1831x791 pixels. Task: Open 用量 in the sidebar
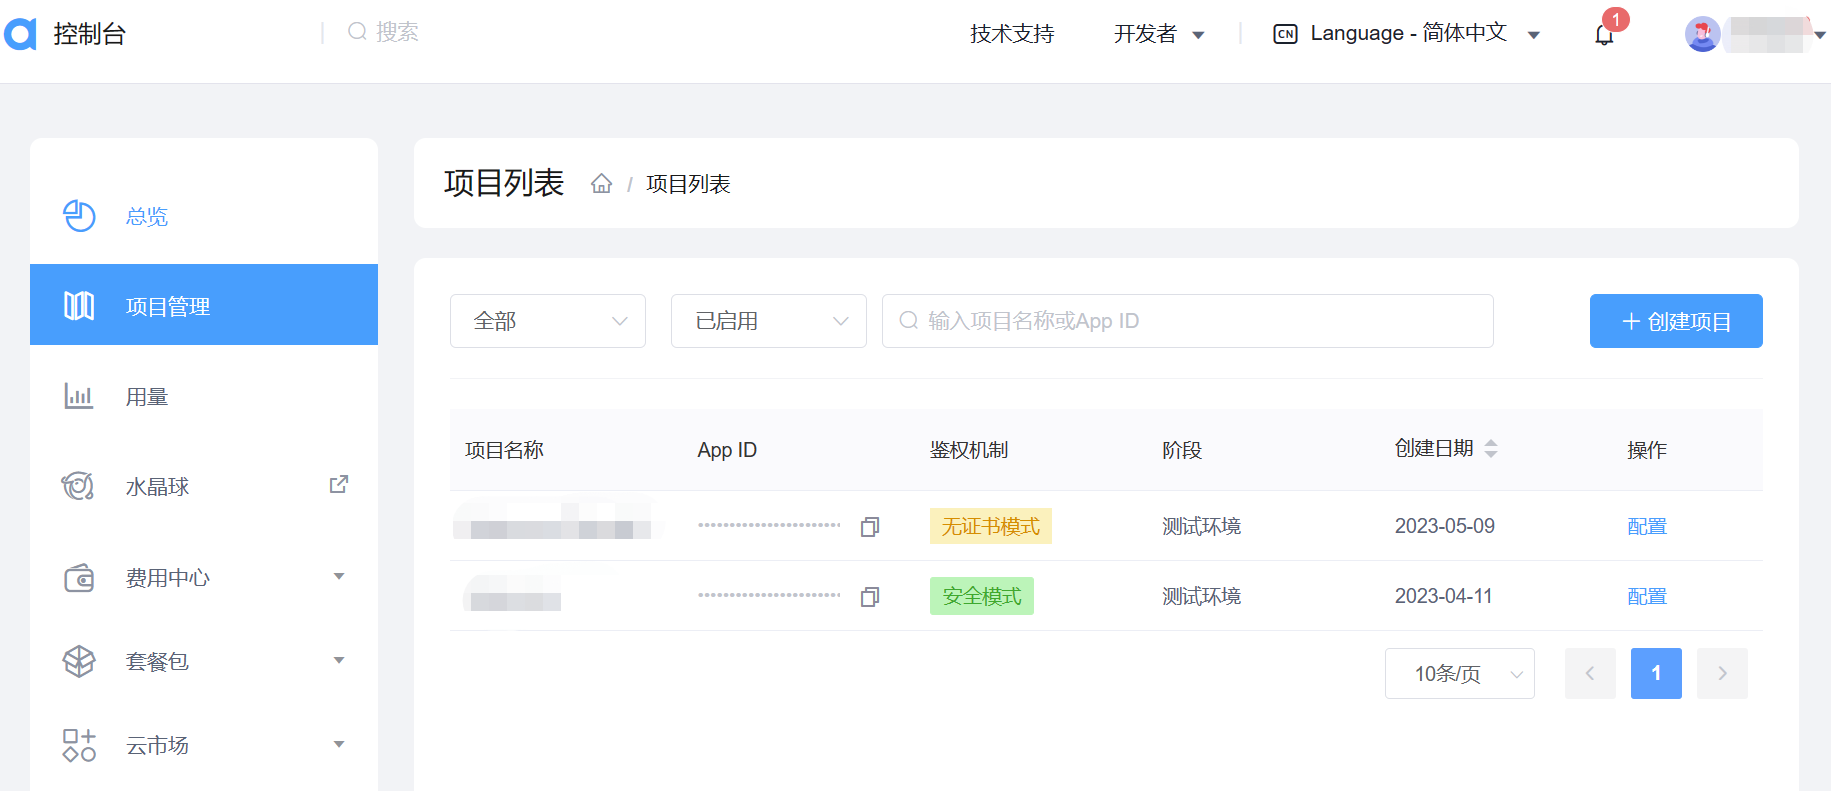pyautogui.click(x=204, y=396)
